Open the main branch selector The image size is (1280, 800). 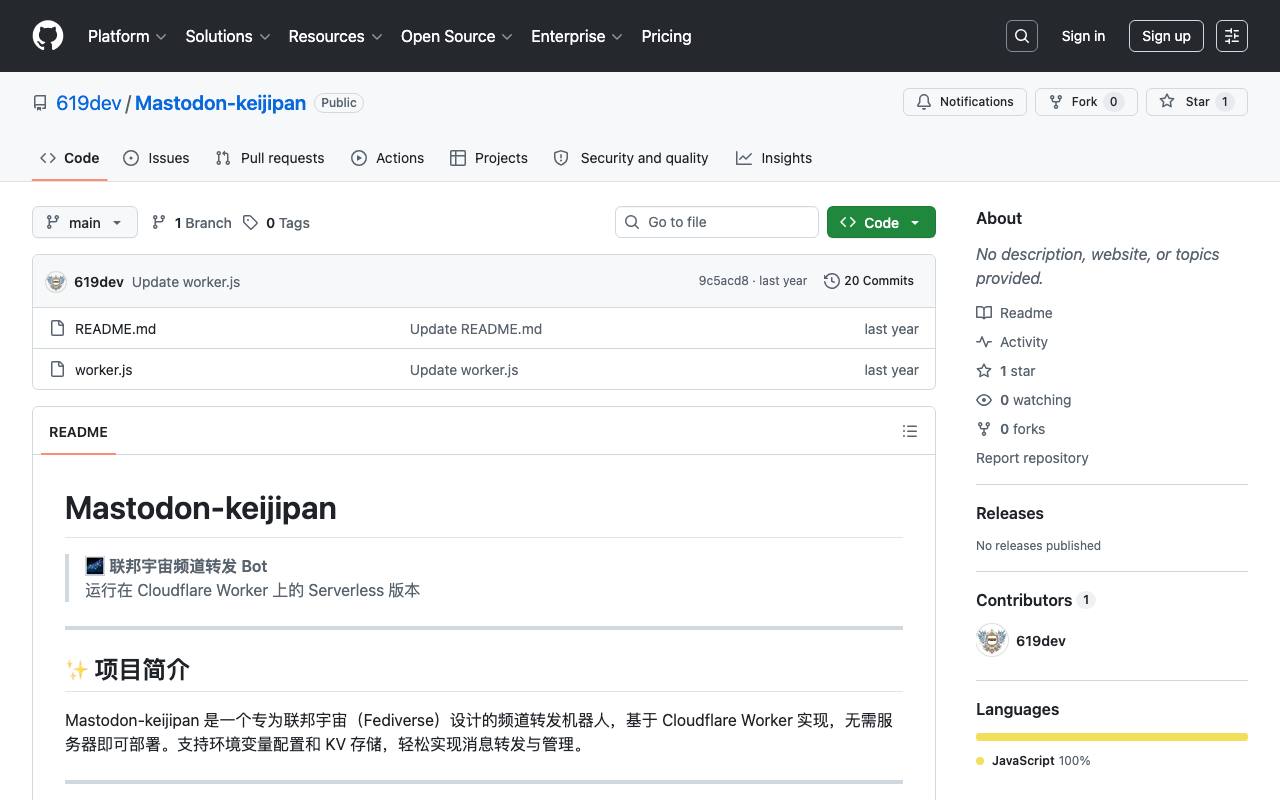click(85, 222)
